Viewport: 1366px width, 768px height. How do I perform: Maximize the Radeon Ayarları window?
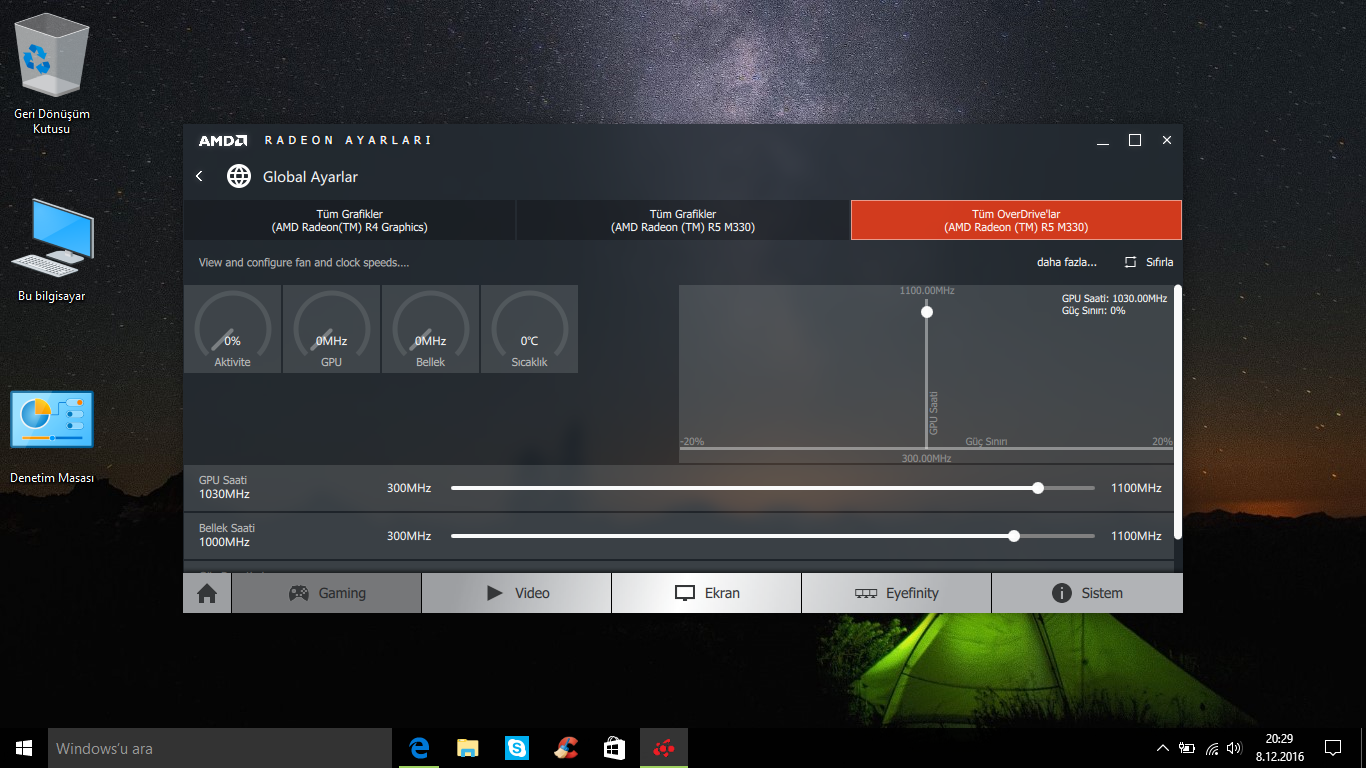click(x=1135, y=141)
